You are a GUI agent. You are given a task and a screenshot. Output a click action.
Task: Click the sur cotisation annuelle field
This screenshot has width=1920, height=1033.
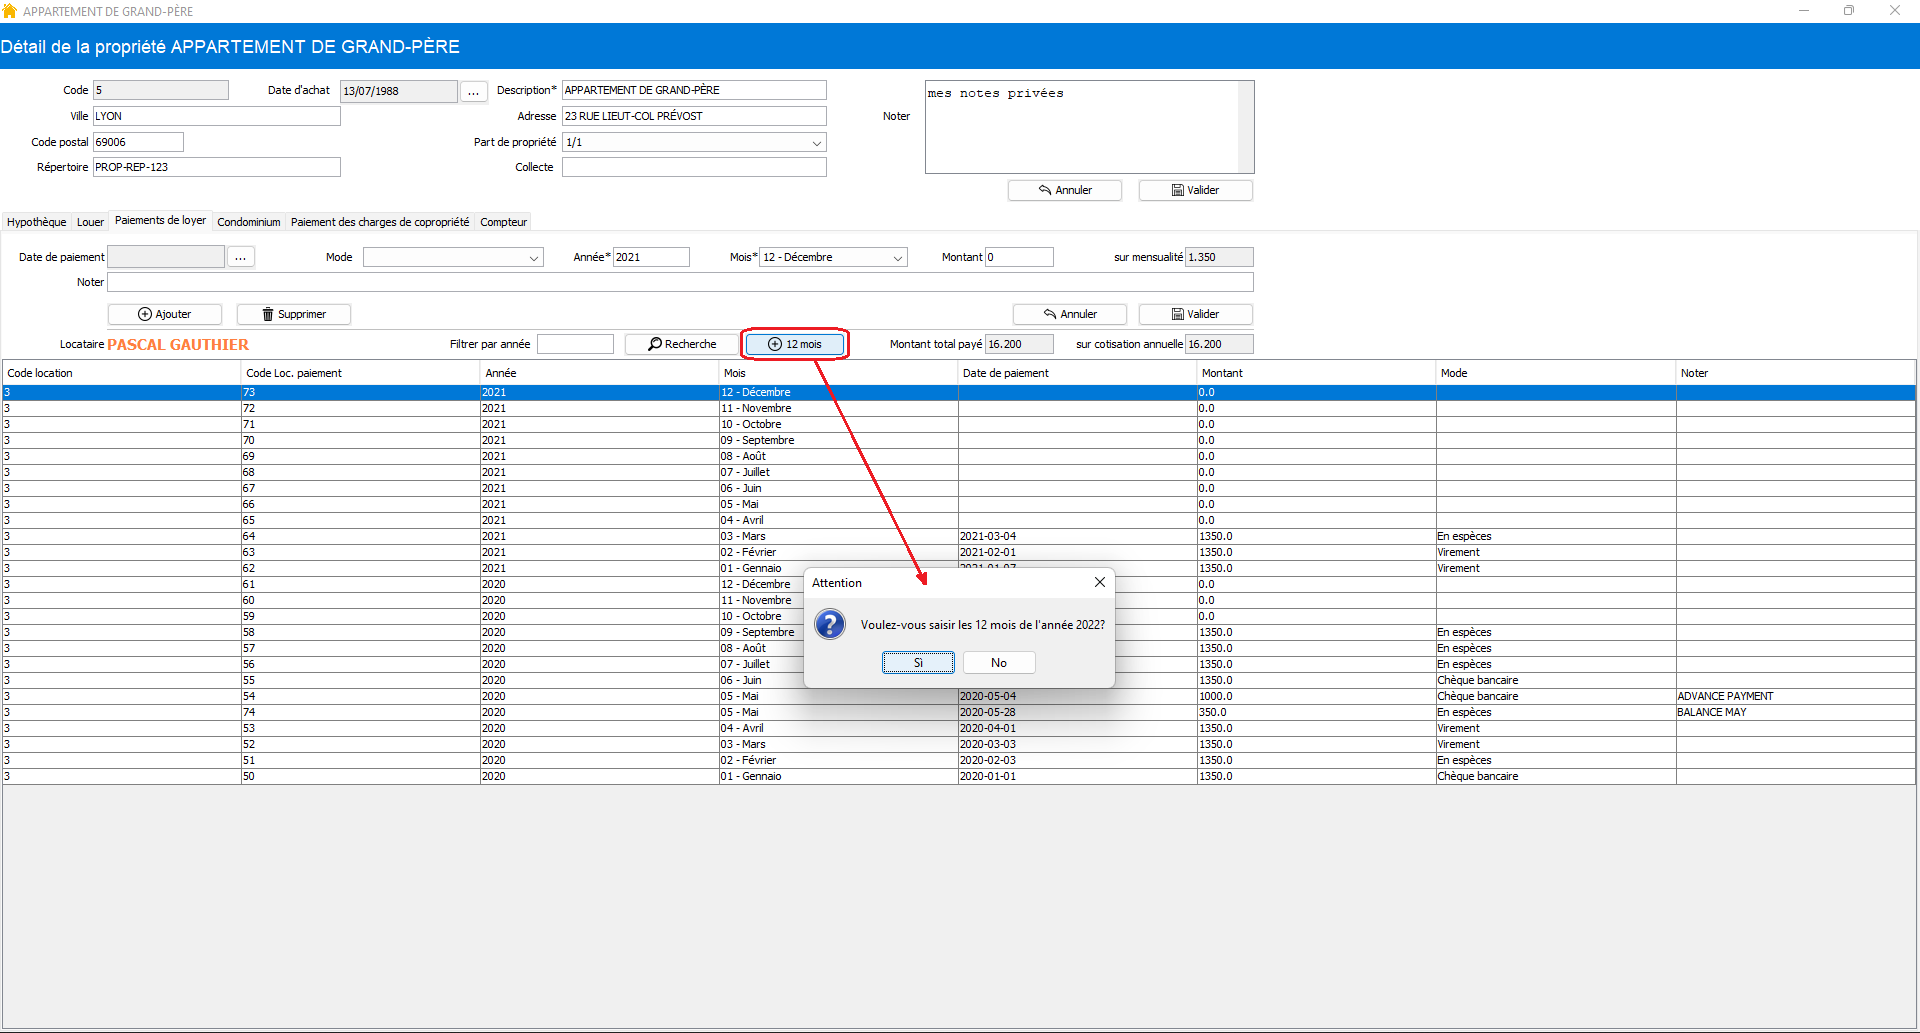[x=1219, y=344]
